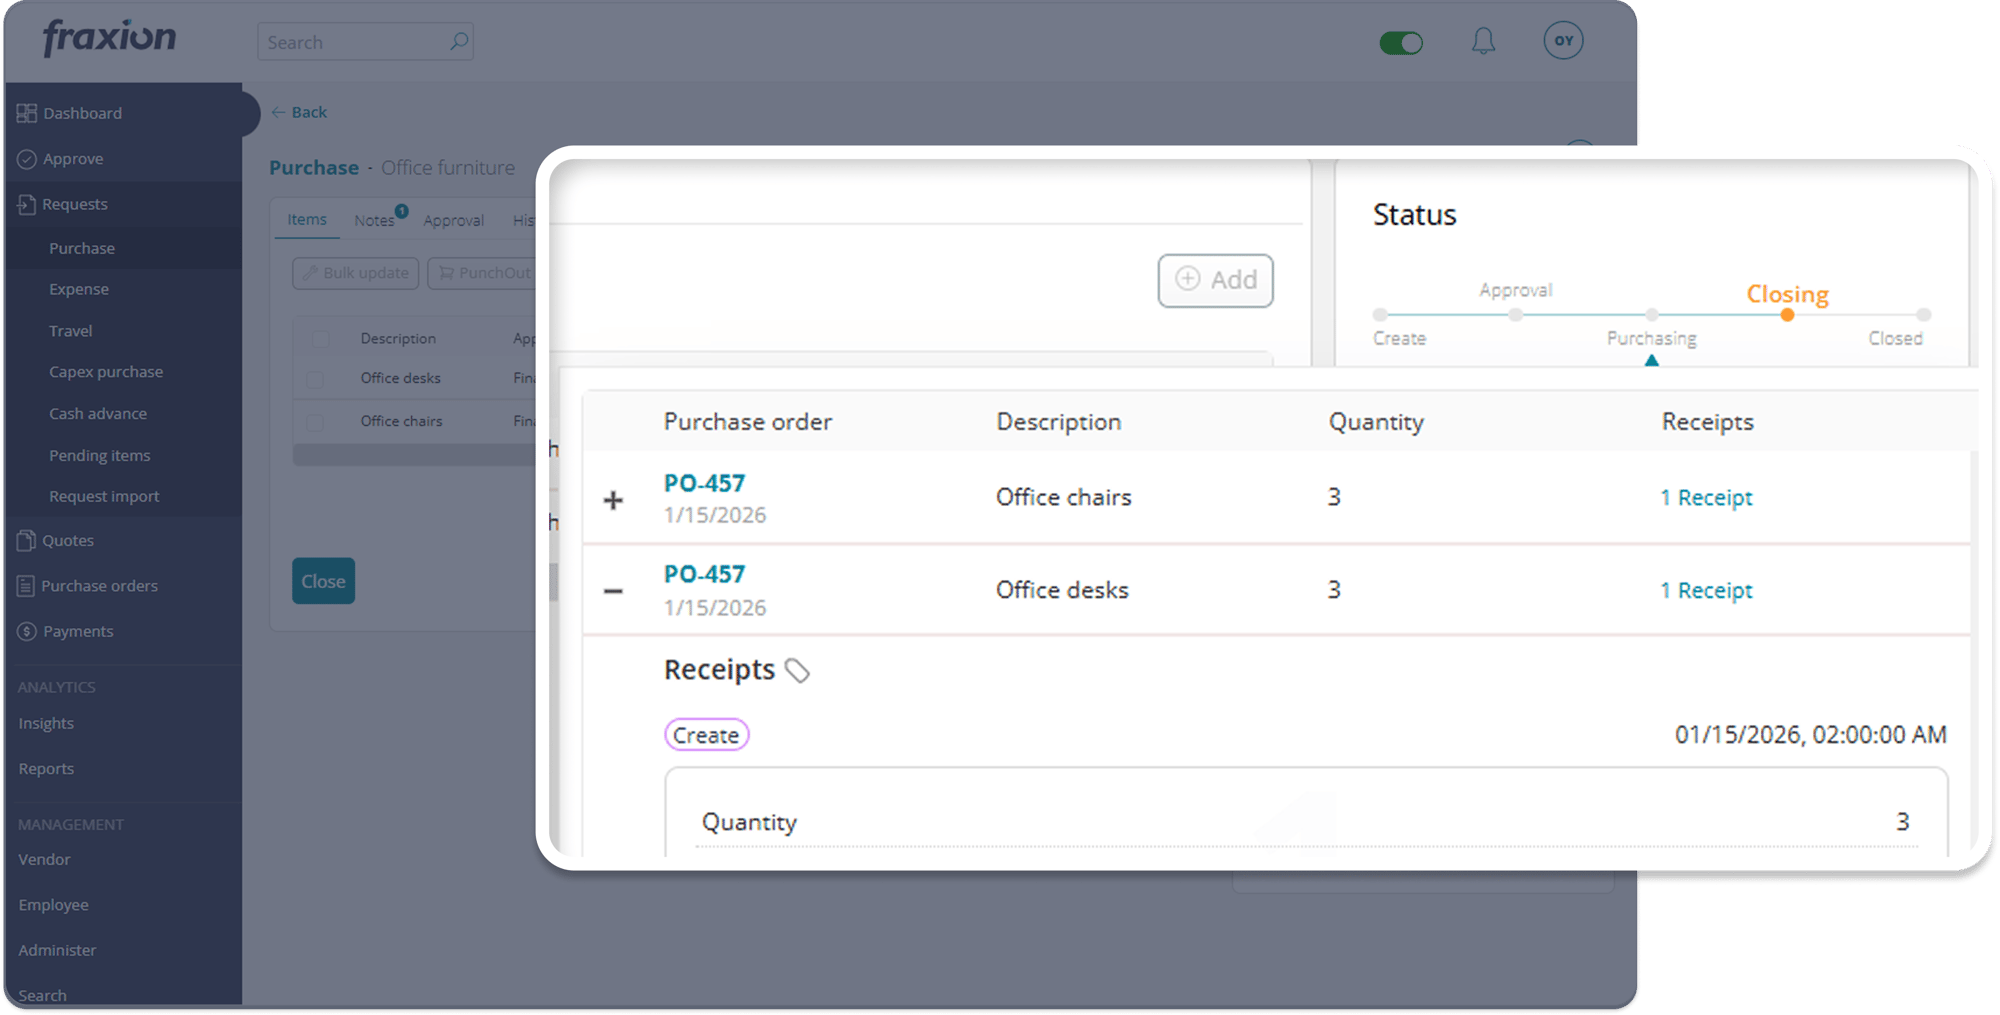Click the Add button
This screenshot has width=2000, height=1015.
click(x=1215, y=281)
